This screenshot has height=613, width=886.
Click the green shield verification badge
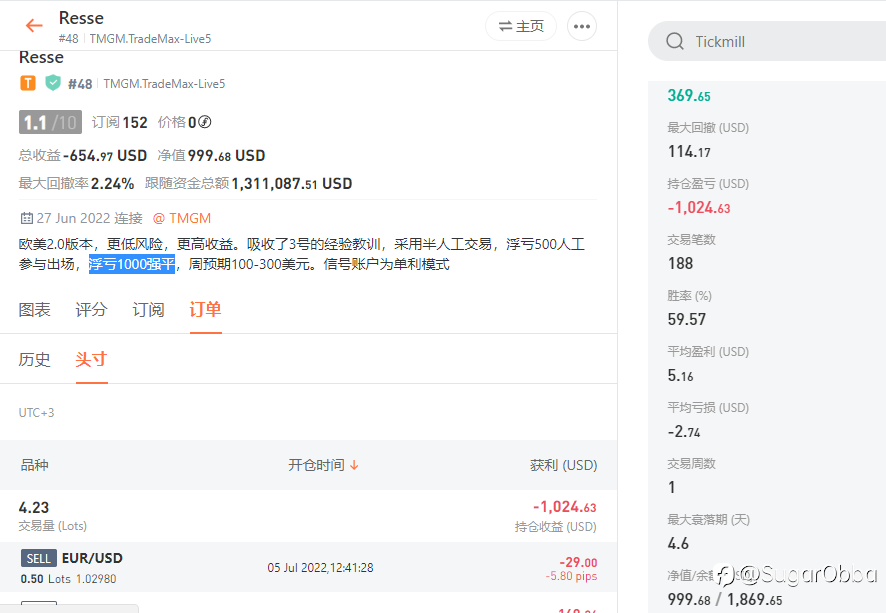53,83
